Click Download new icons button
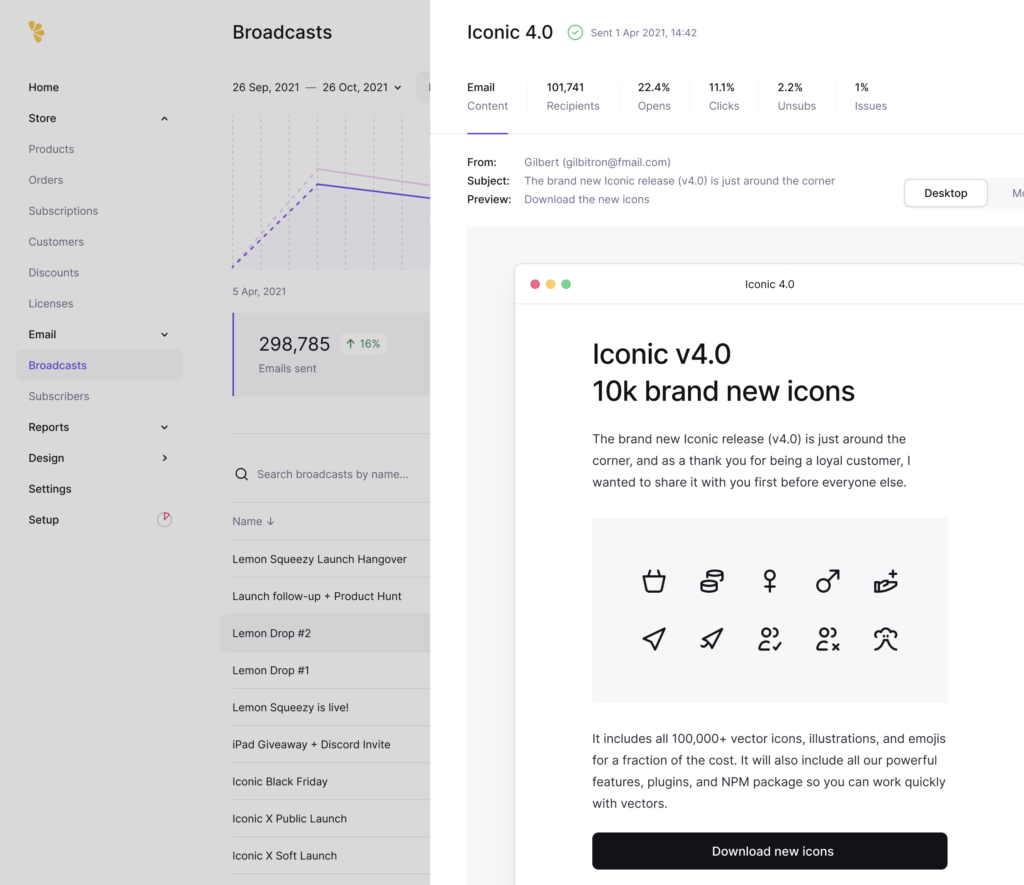The height and width of the screenshot is (885, 1024). coord(769,851)
